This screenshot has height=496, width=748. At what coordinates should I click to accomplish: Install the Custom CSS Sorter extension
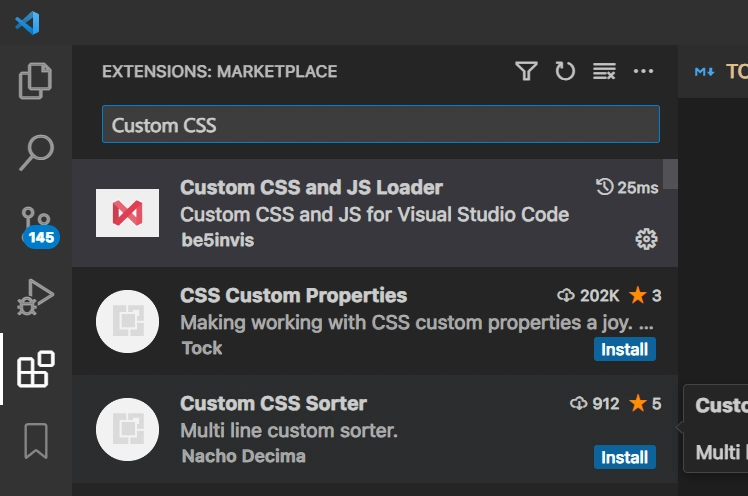tap(625, 457)
